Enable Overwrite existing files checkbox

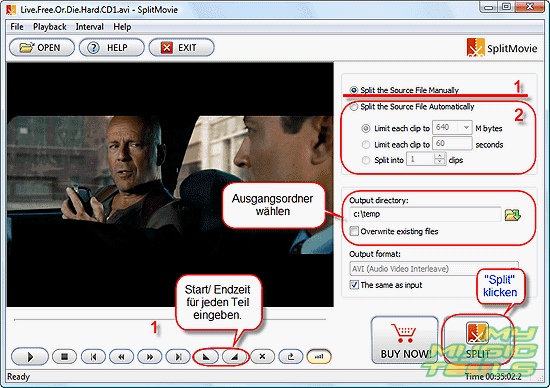[354, 231]
